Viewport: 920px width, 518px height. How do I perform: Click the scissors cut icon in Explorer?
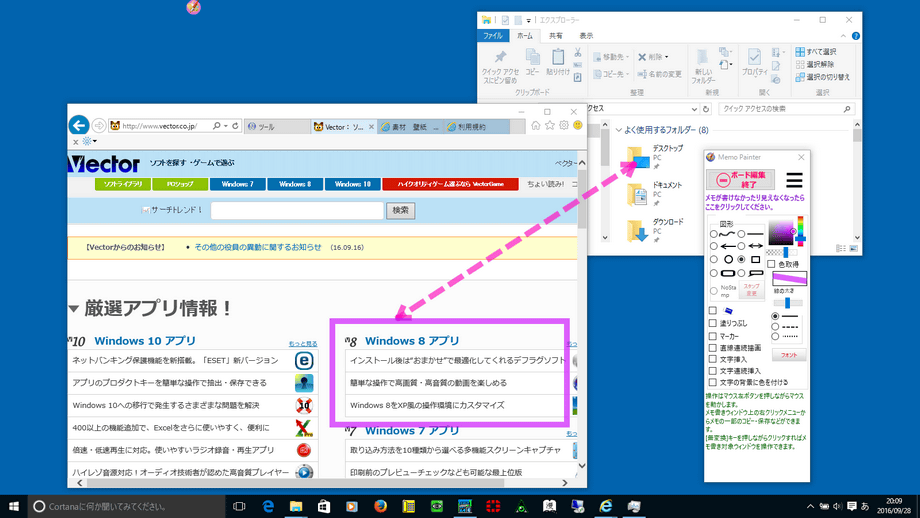pos(578,52)
